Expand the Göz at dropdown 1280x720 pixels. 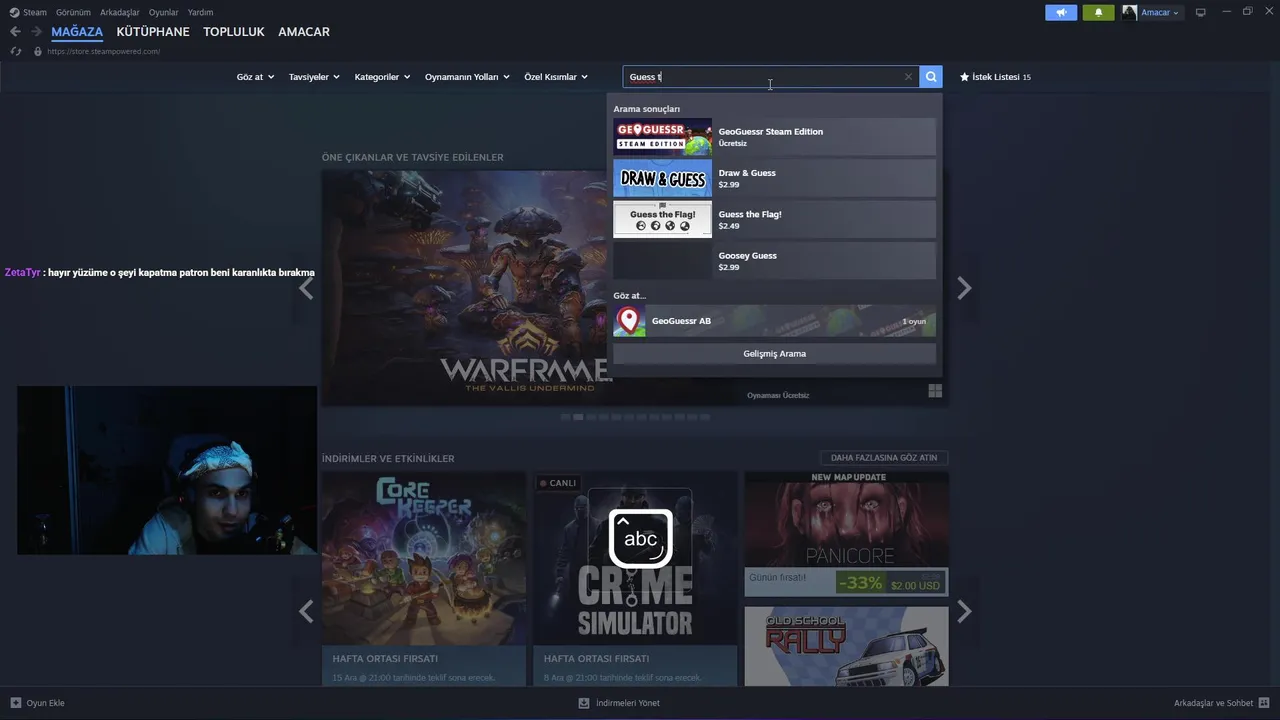255,77
